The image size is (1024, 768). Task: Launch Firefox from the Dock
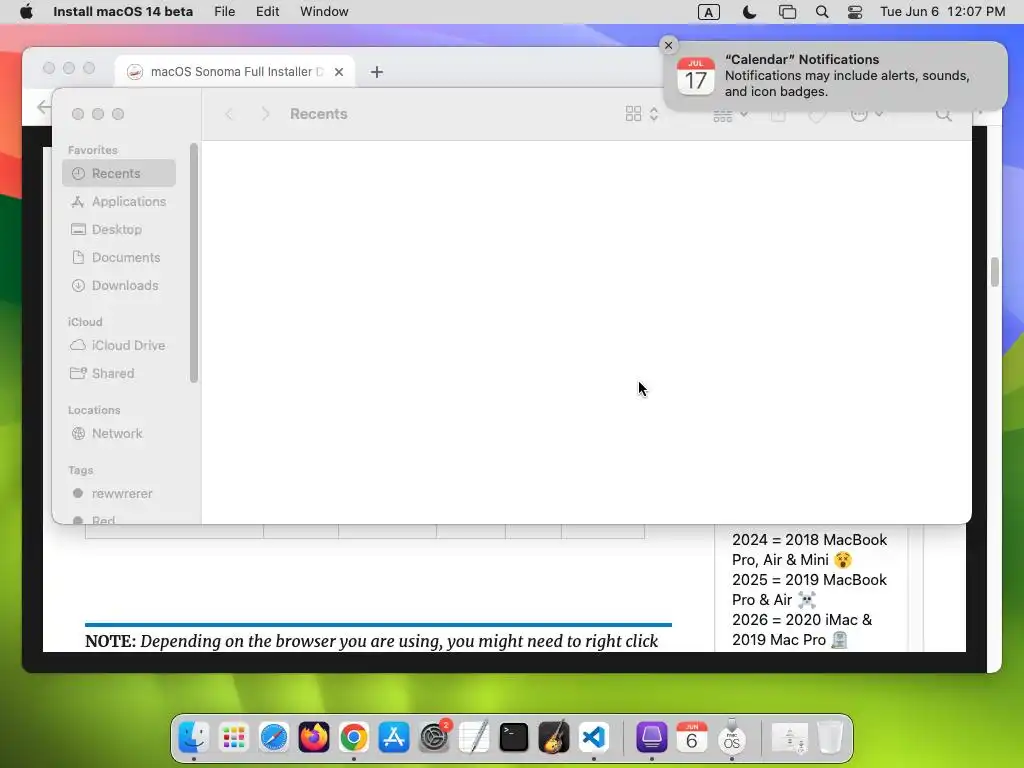coord(313,737)
